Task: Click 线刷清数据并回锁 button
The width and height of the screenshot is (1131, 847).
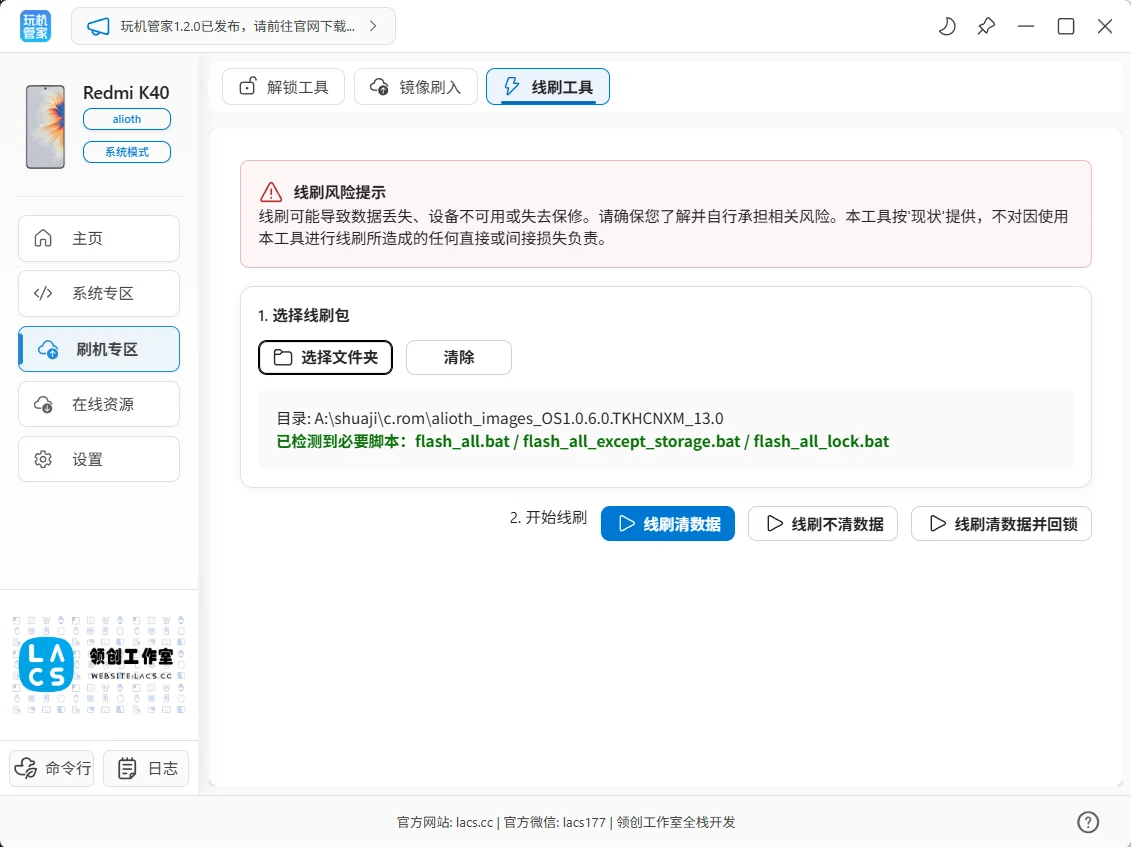Action: coord(1000,523)
